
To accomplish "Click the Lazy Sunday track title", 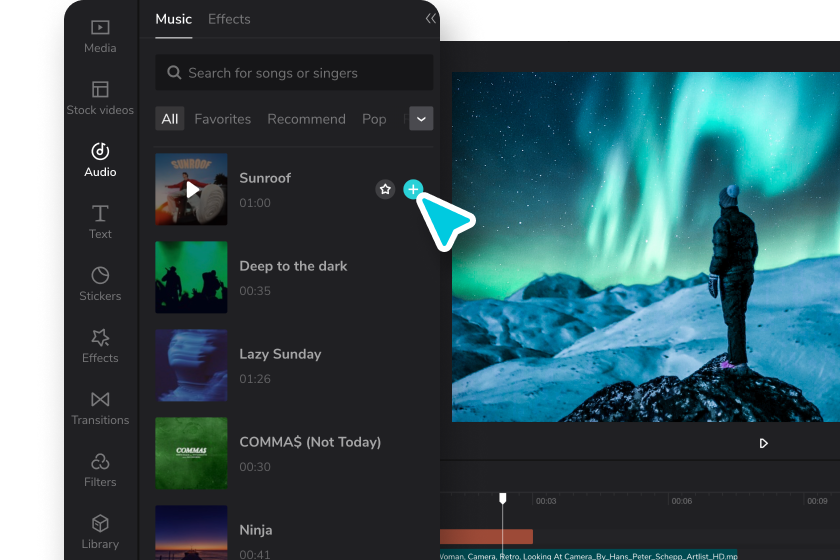I will (280, 354).
